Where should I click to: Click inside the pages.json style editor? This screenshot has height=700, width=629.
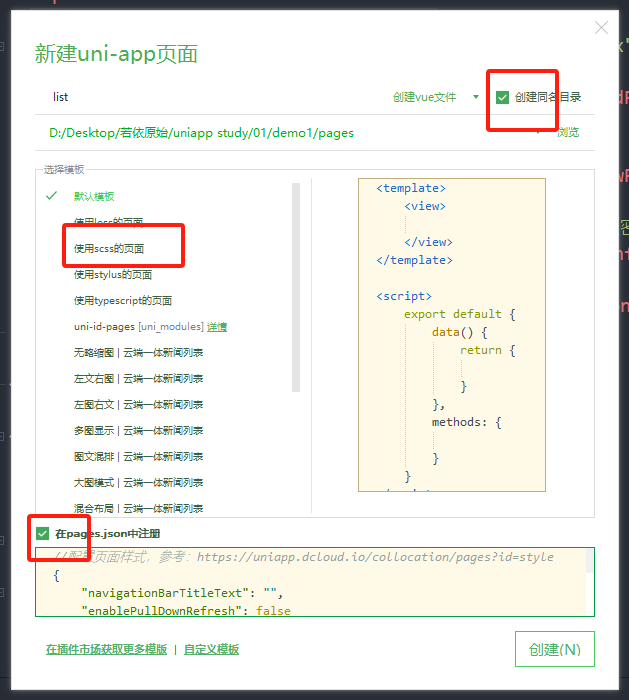(315, 582)
